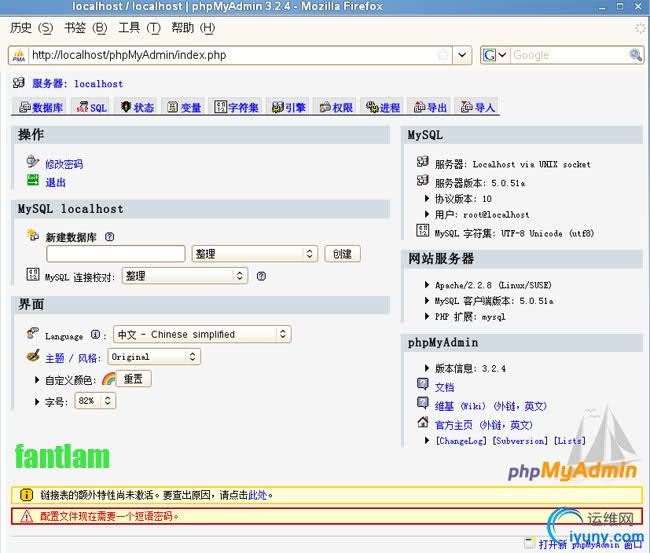
Task: Open the 工具 (T) tools menu
Action: [x=139, y=28]
